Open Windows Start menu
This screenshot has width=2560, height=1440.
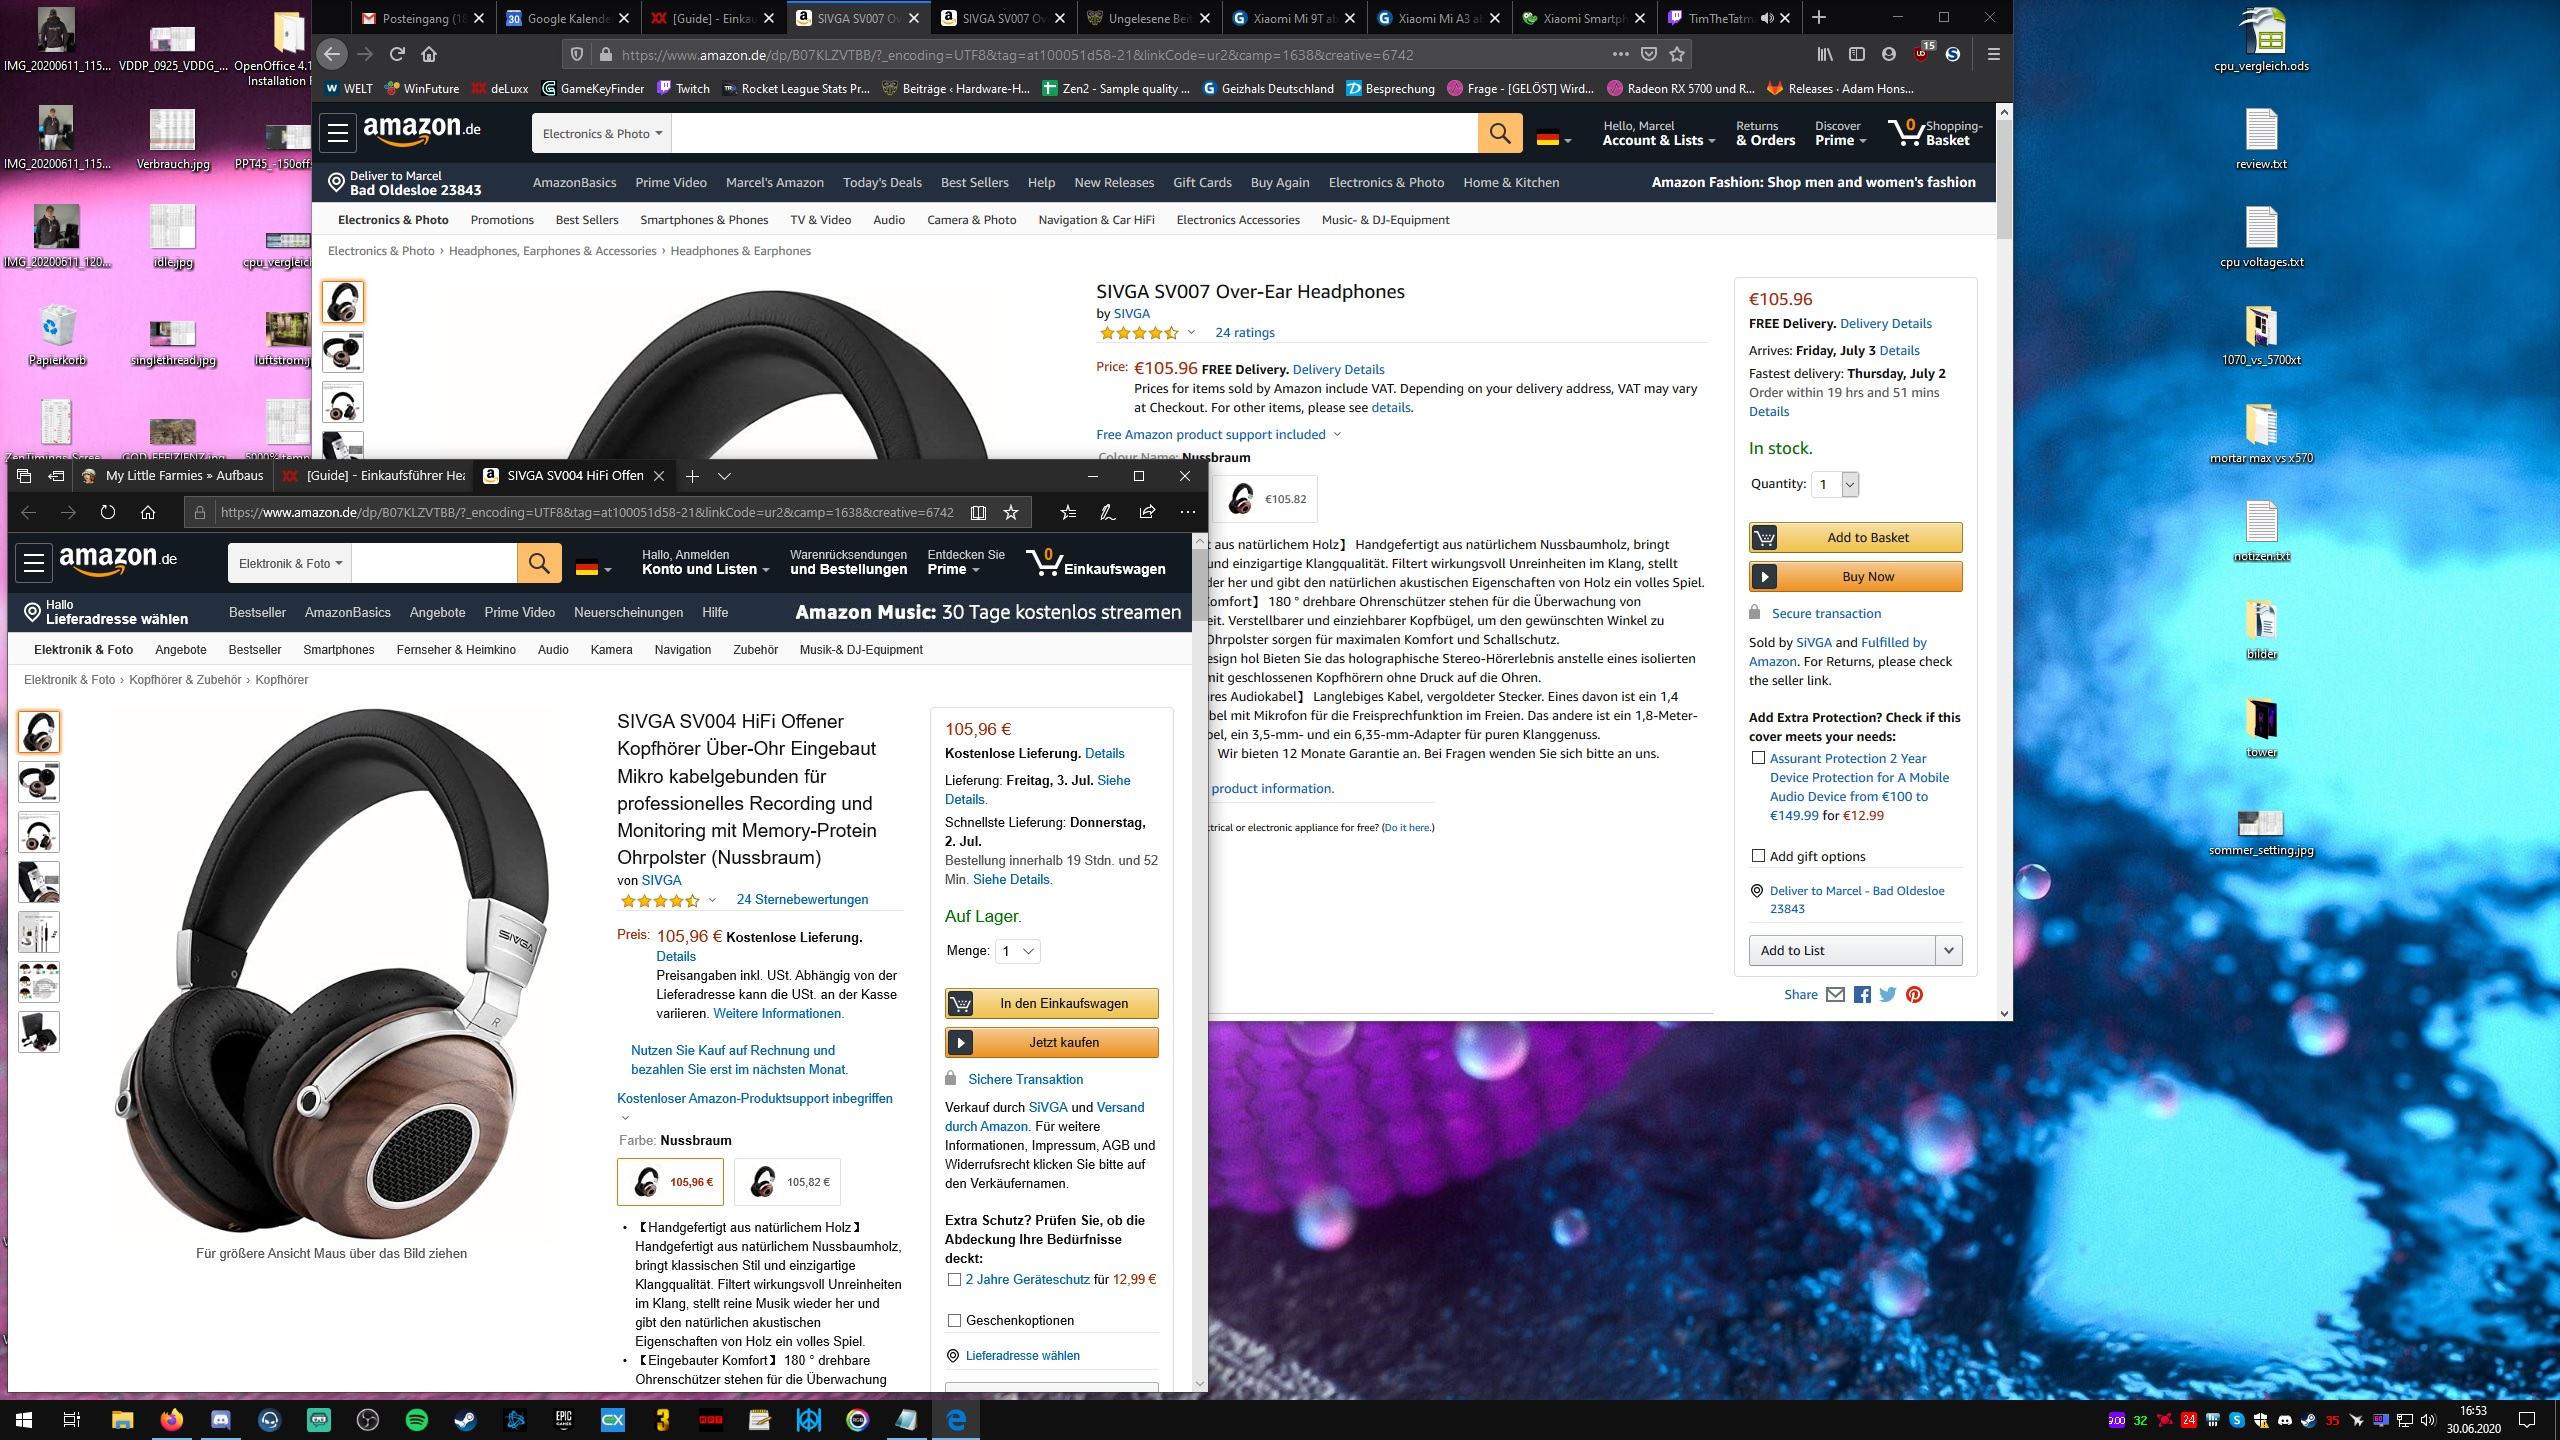pos(24,1419)
